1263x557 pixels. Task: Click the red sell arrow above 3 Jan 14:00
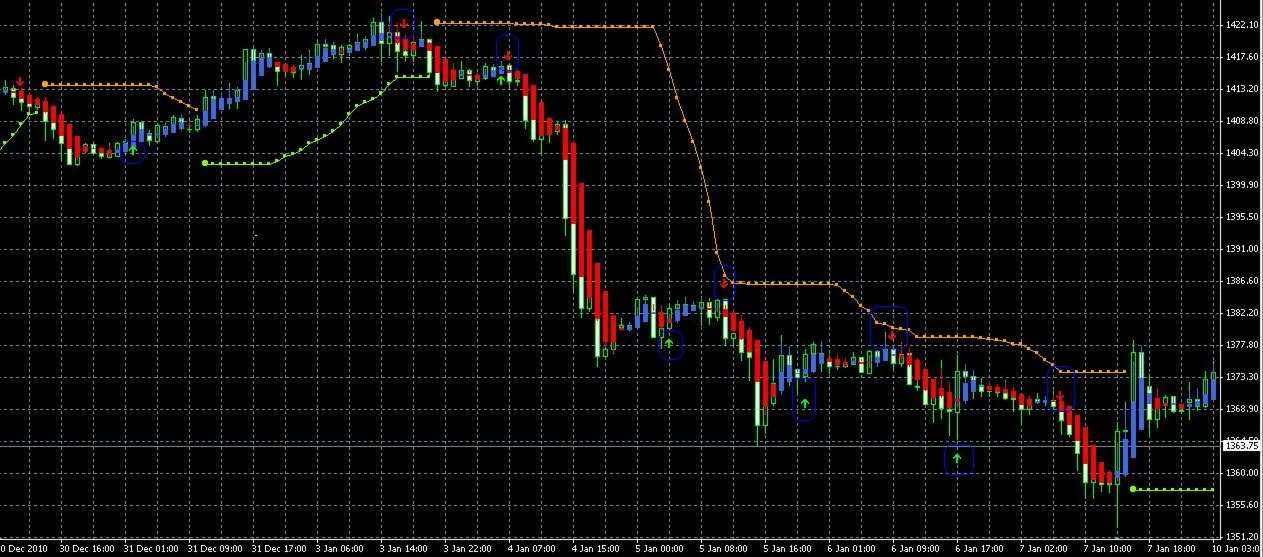point(403,24)
